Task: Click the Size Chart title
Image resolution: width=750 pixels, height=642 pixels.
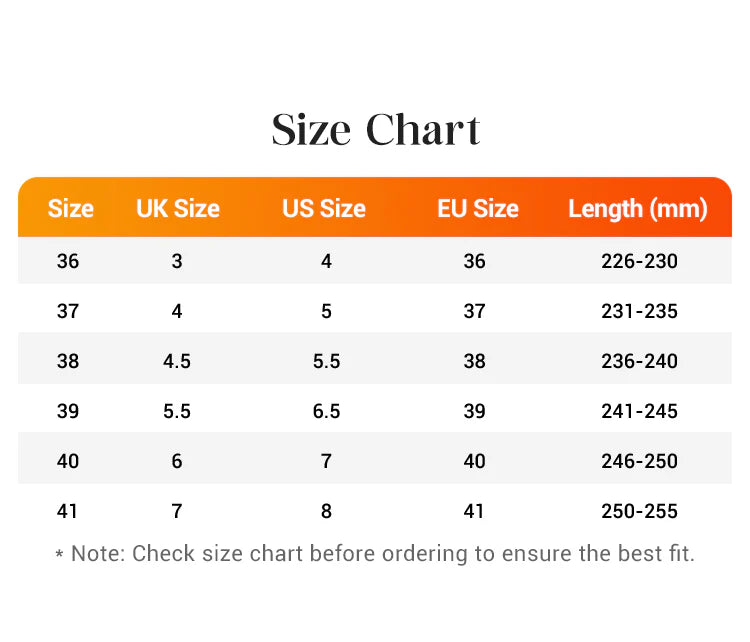Action: tap(375, 130)
